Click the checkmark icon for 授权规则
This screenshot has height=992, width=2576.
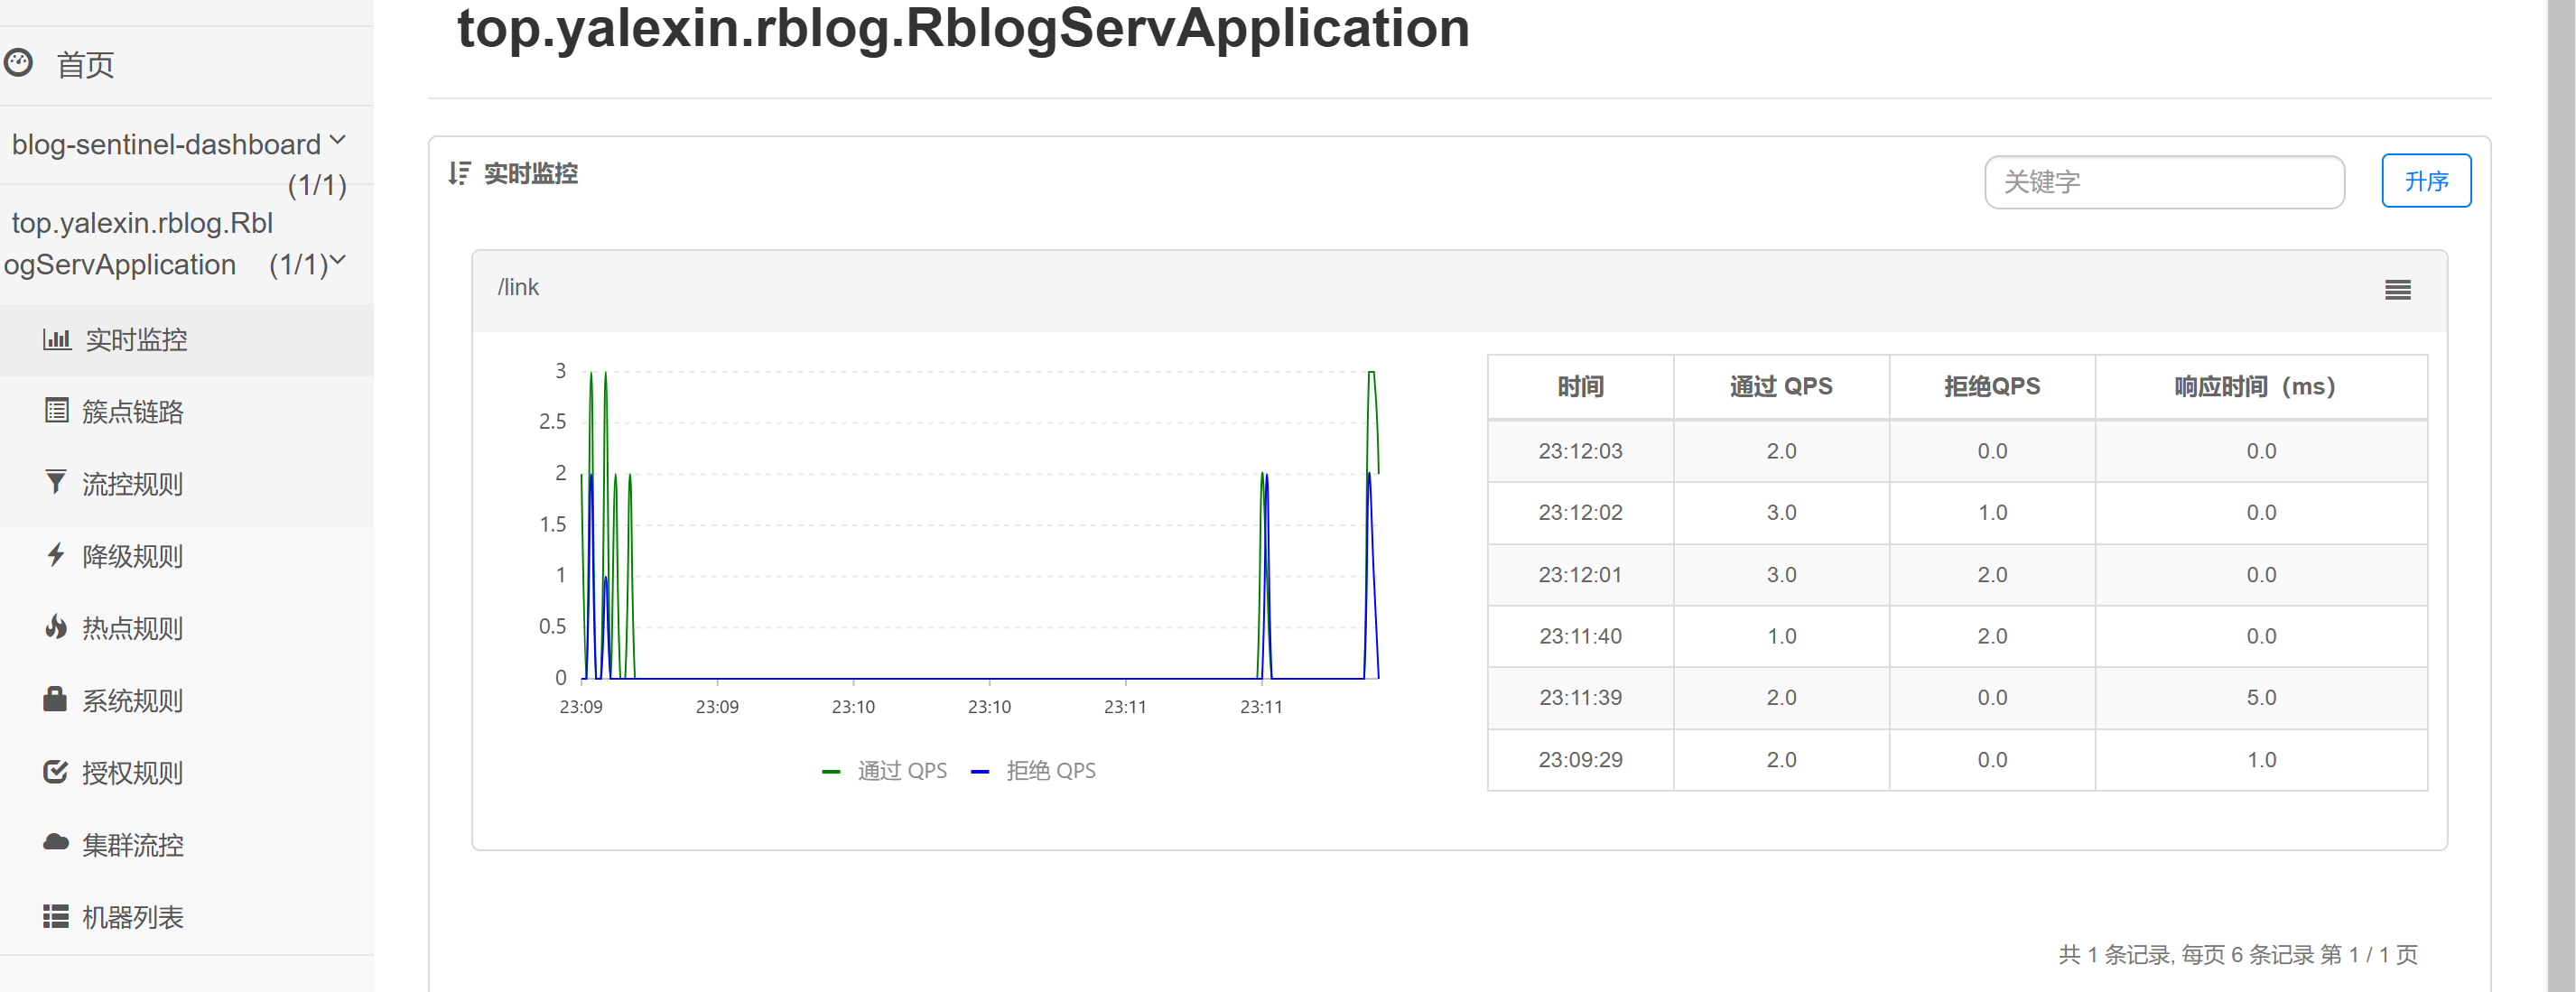56,771
